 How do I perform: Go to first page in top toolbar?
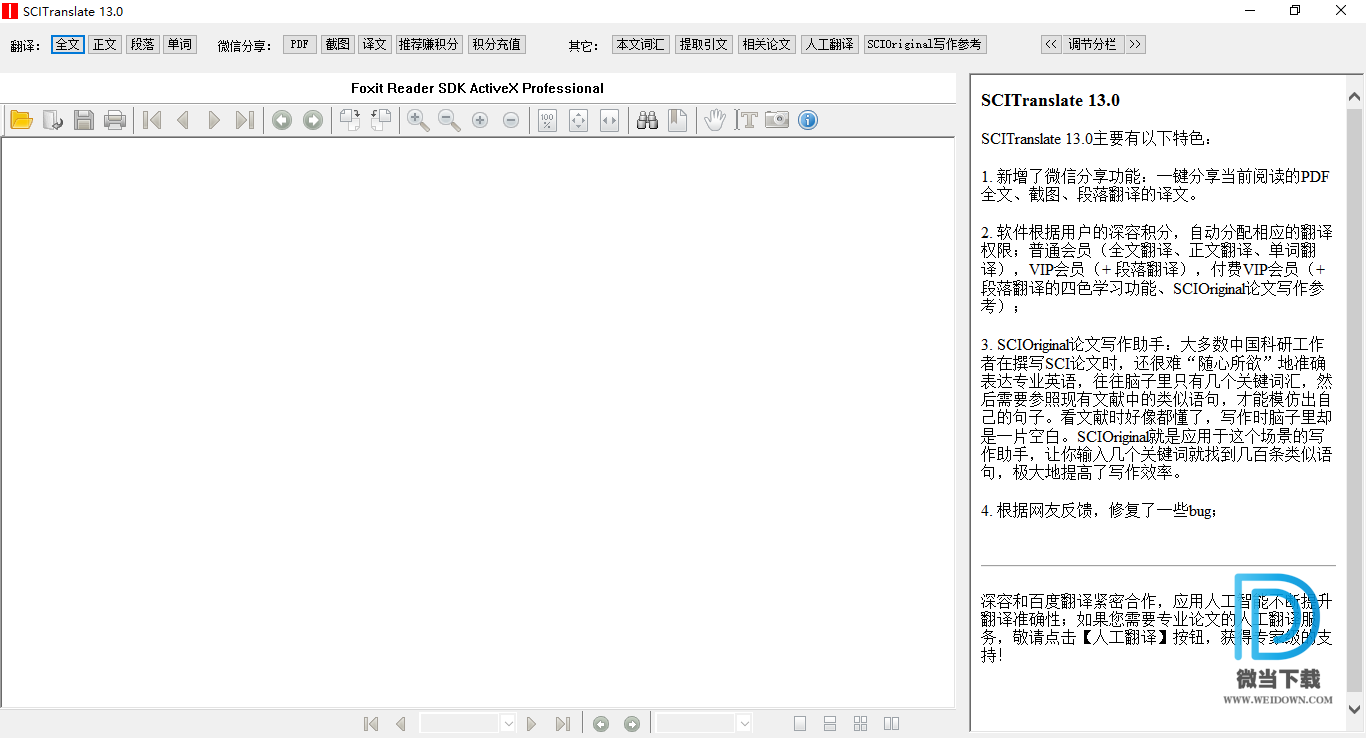tap(152, 120)
